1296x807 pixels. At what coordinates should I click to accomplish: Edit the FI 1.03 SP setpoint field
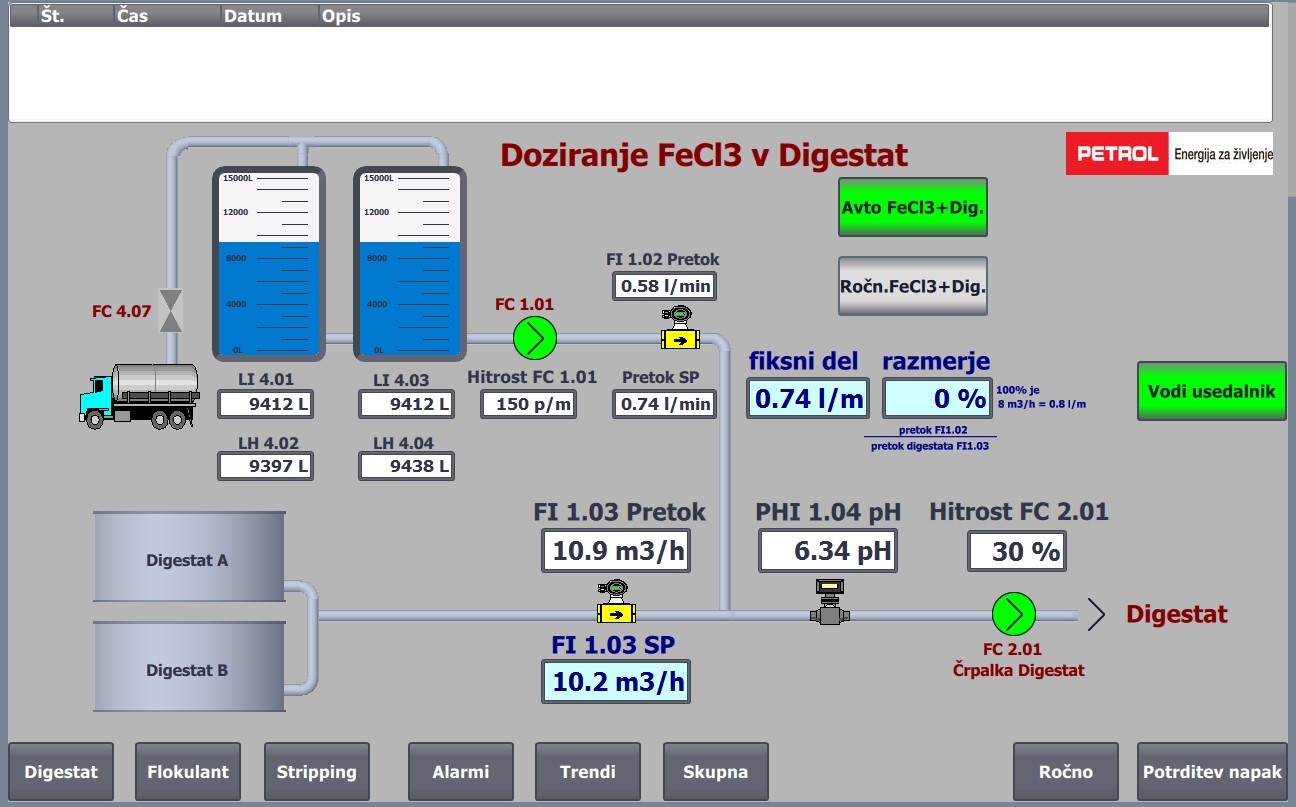point(617,682)
